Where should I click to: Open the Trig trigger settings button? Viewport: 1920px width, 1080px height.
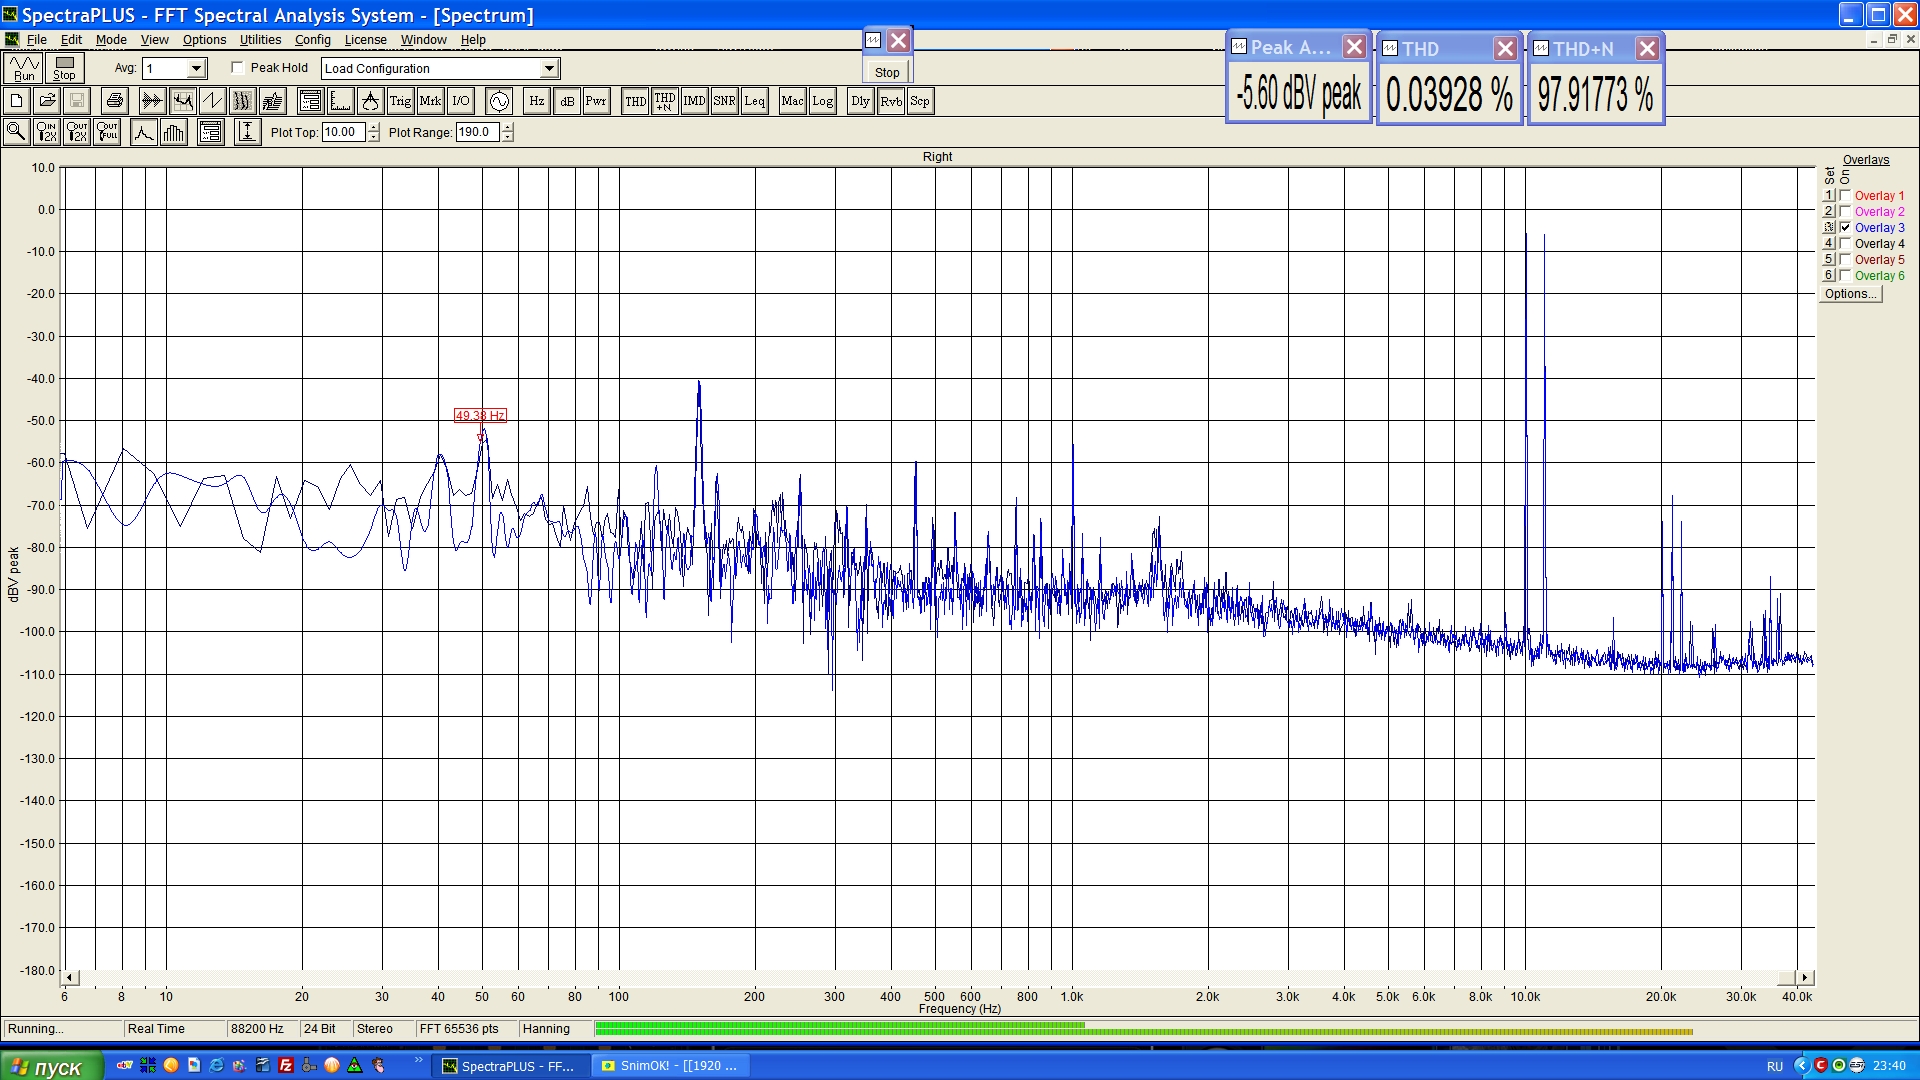[x=400, y=101]
